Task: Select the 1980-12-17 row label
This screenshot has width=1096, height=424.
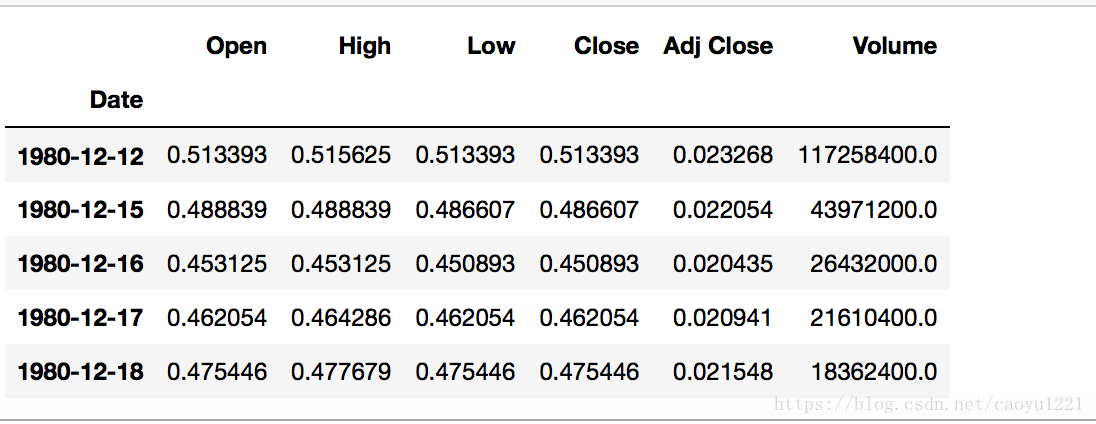Action: click(x=80, y=318)
